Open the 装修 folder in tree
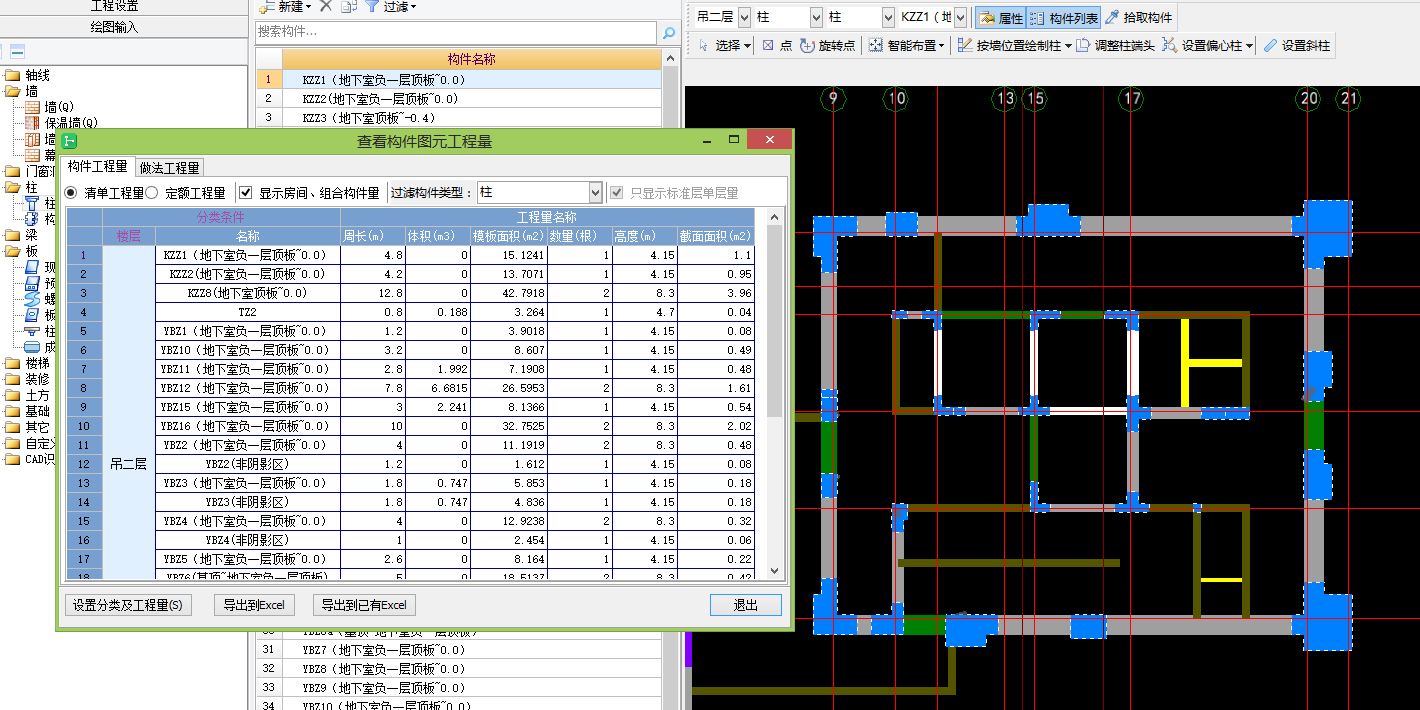The width and height of the screenshot is (1420, 710). (x=27, y=379)
